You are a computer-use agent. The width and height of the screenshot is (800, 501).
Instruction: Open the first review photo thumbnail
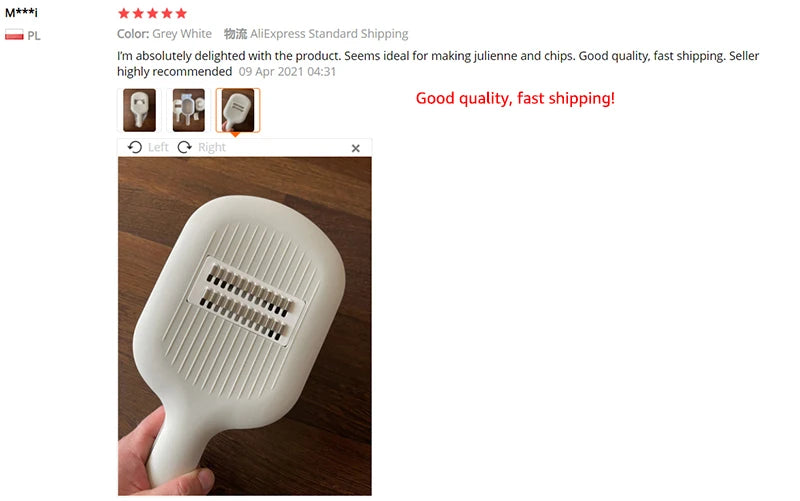[139, 110]
